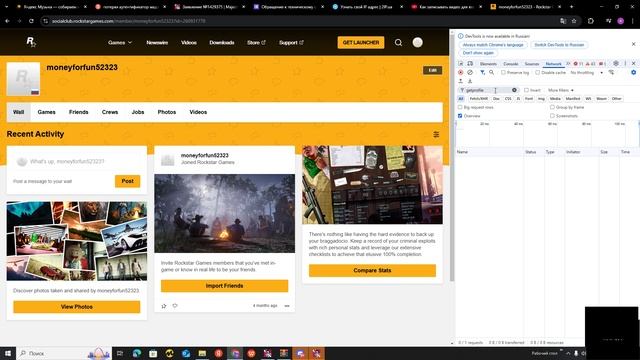640x360 pixels.
Task: Click the DevTools inspect element icon
Action: 461,64
